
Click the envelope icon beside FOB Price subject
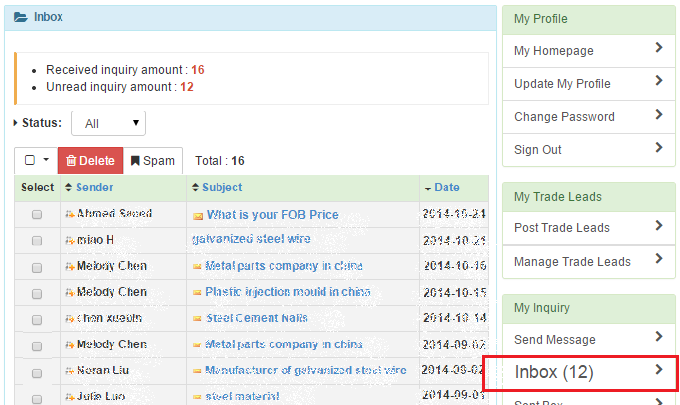click(x=198, y=216)
